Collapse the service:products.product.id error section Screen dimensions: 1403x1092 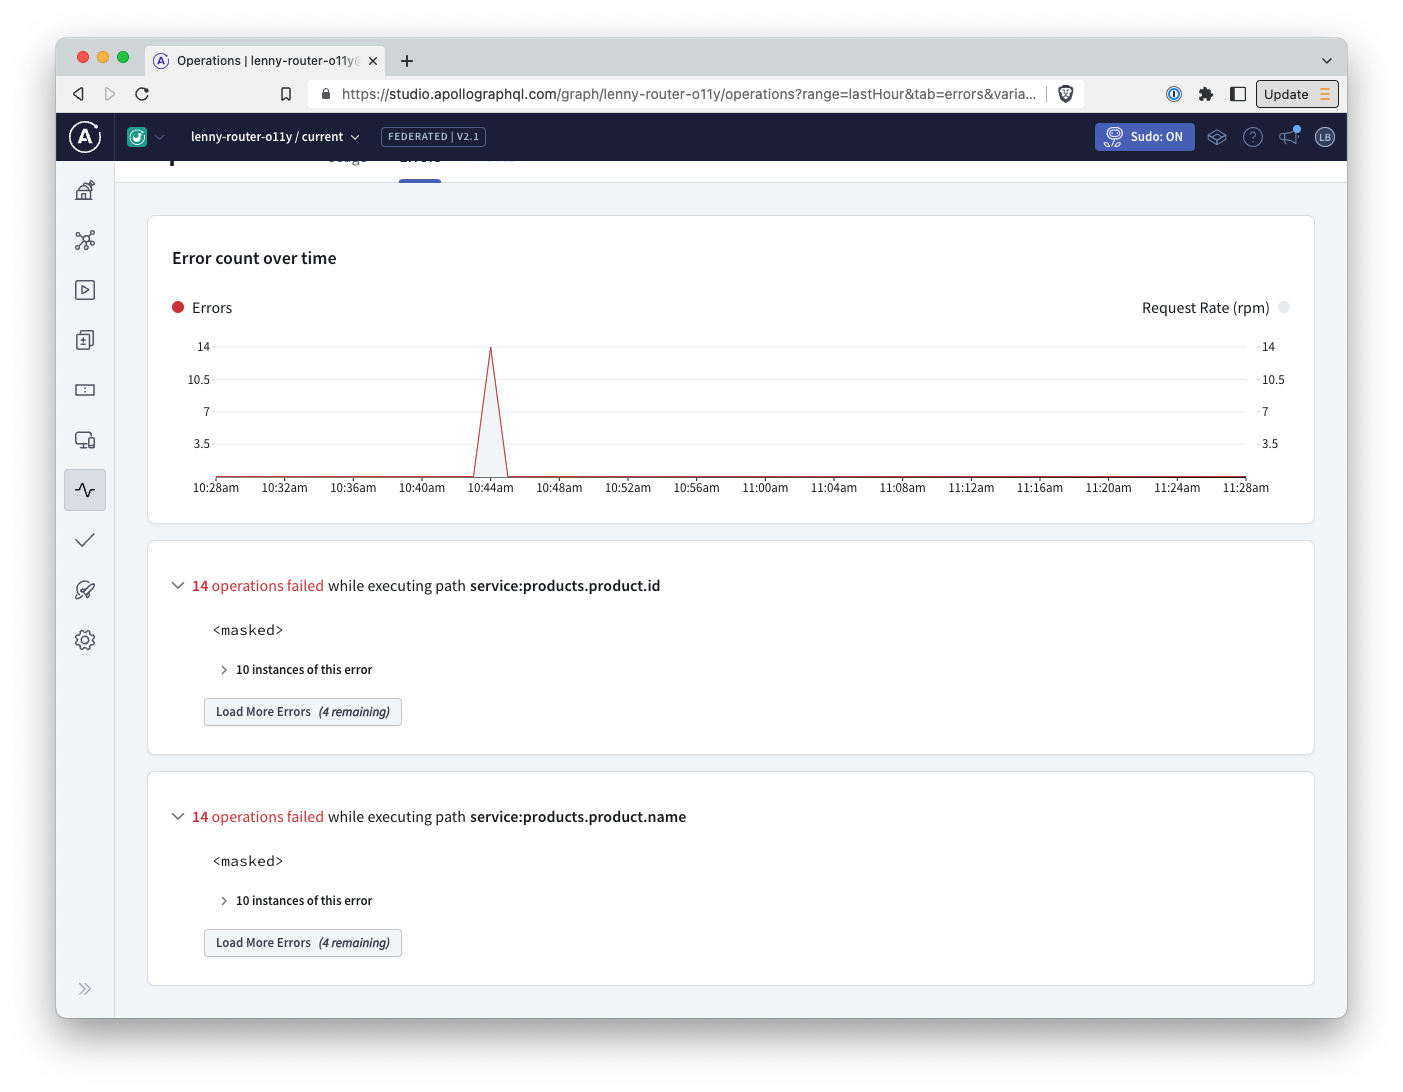coord(178,586)
